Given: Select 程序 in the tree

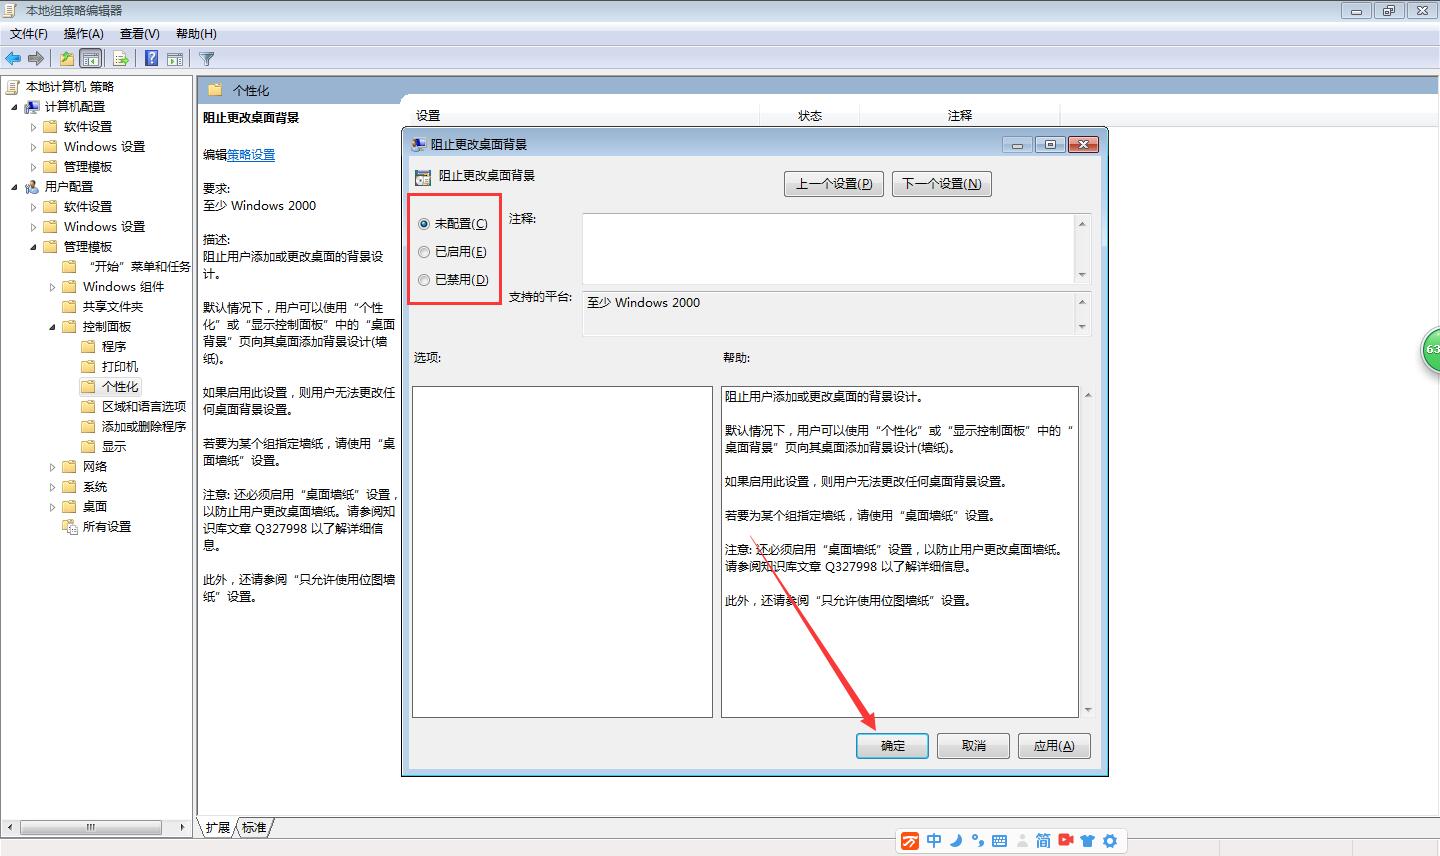Looking at the screenshot, I should point(114,347).
